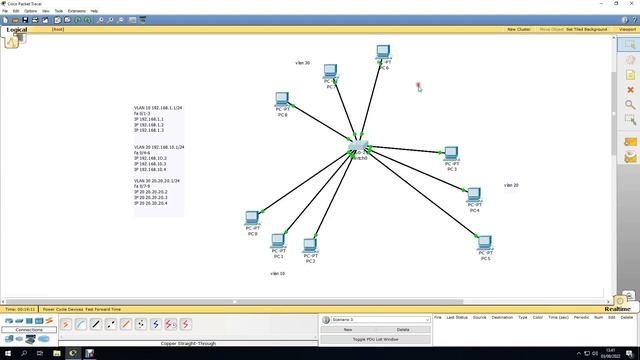Click the Viewport button
This screenshot has width=640, height=360.
click(627, 29)
